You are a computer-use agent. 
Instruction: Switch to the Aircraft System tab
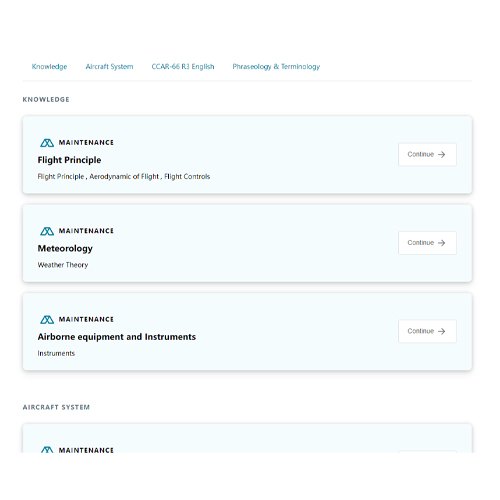point(109,67)
